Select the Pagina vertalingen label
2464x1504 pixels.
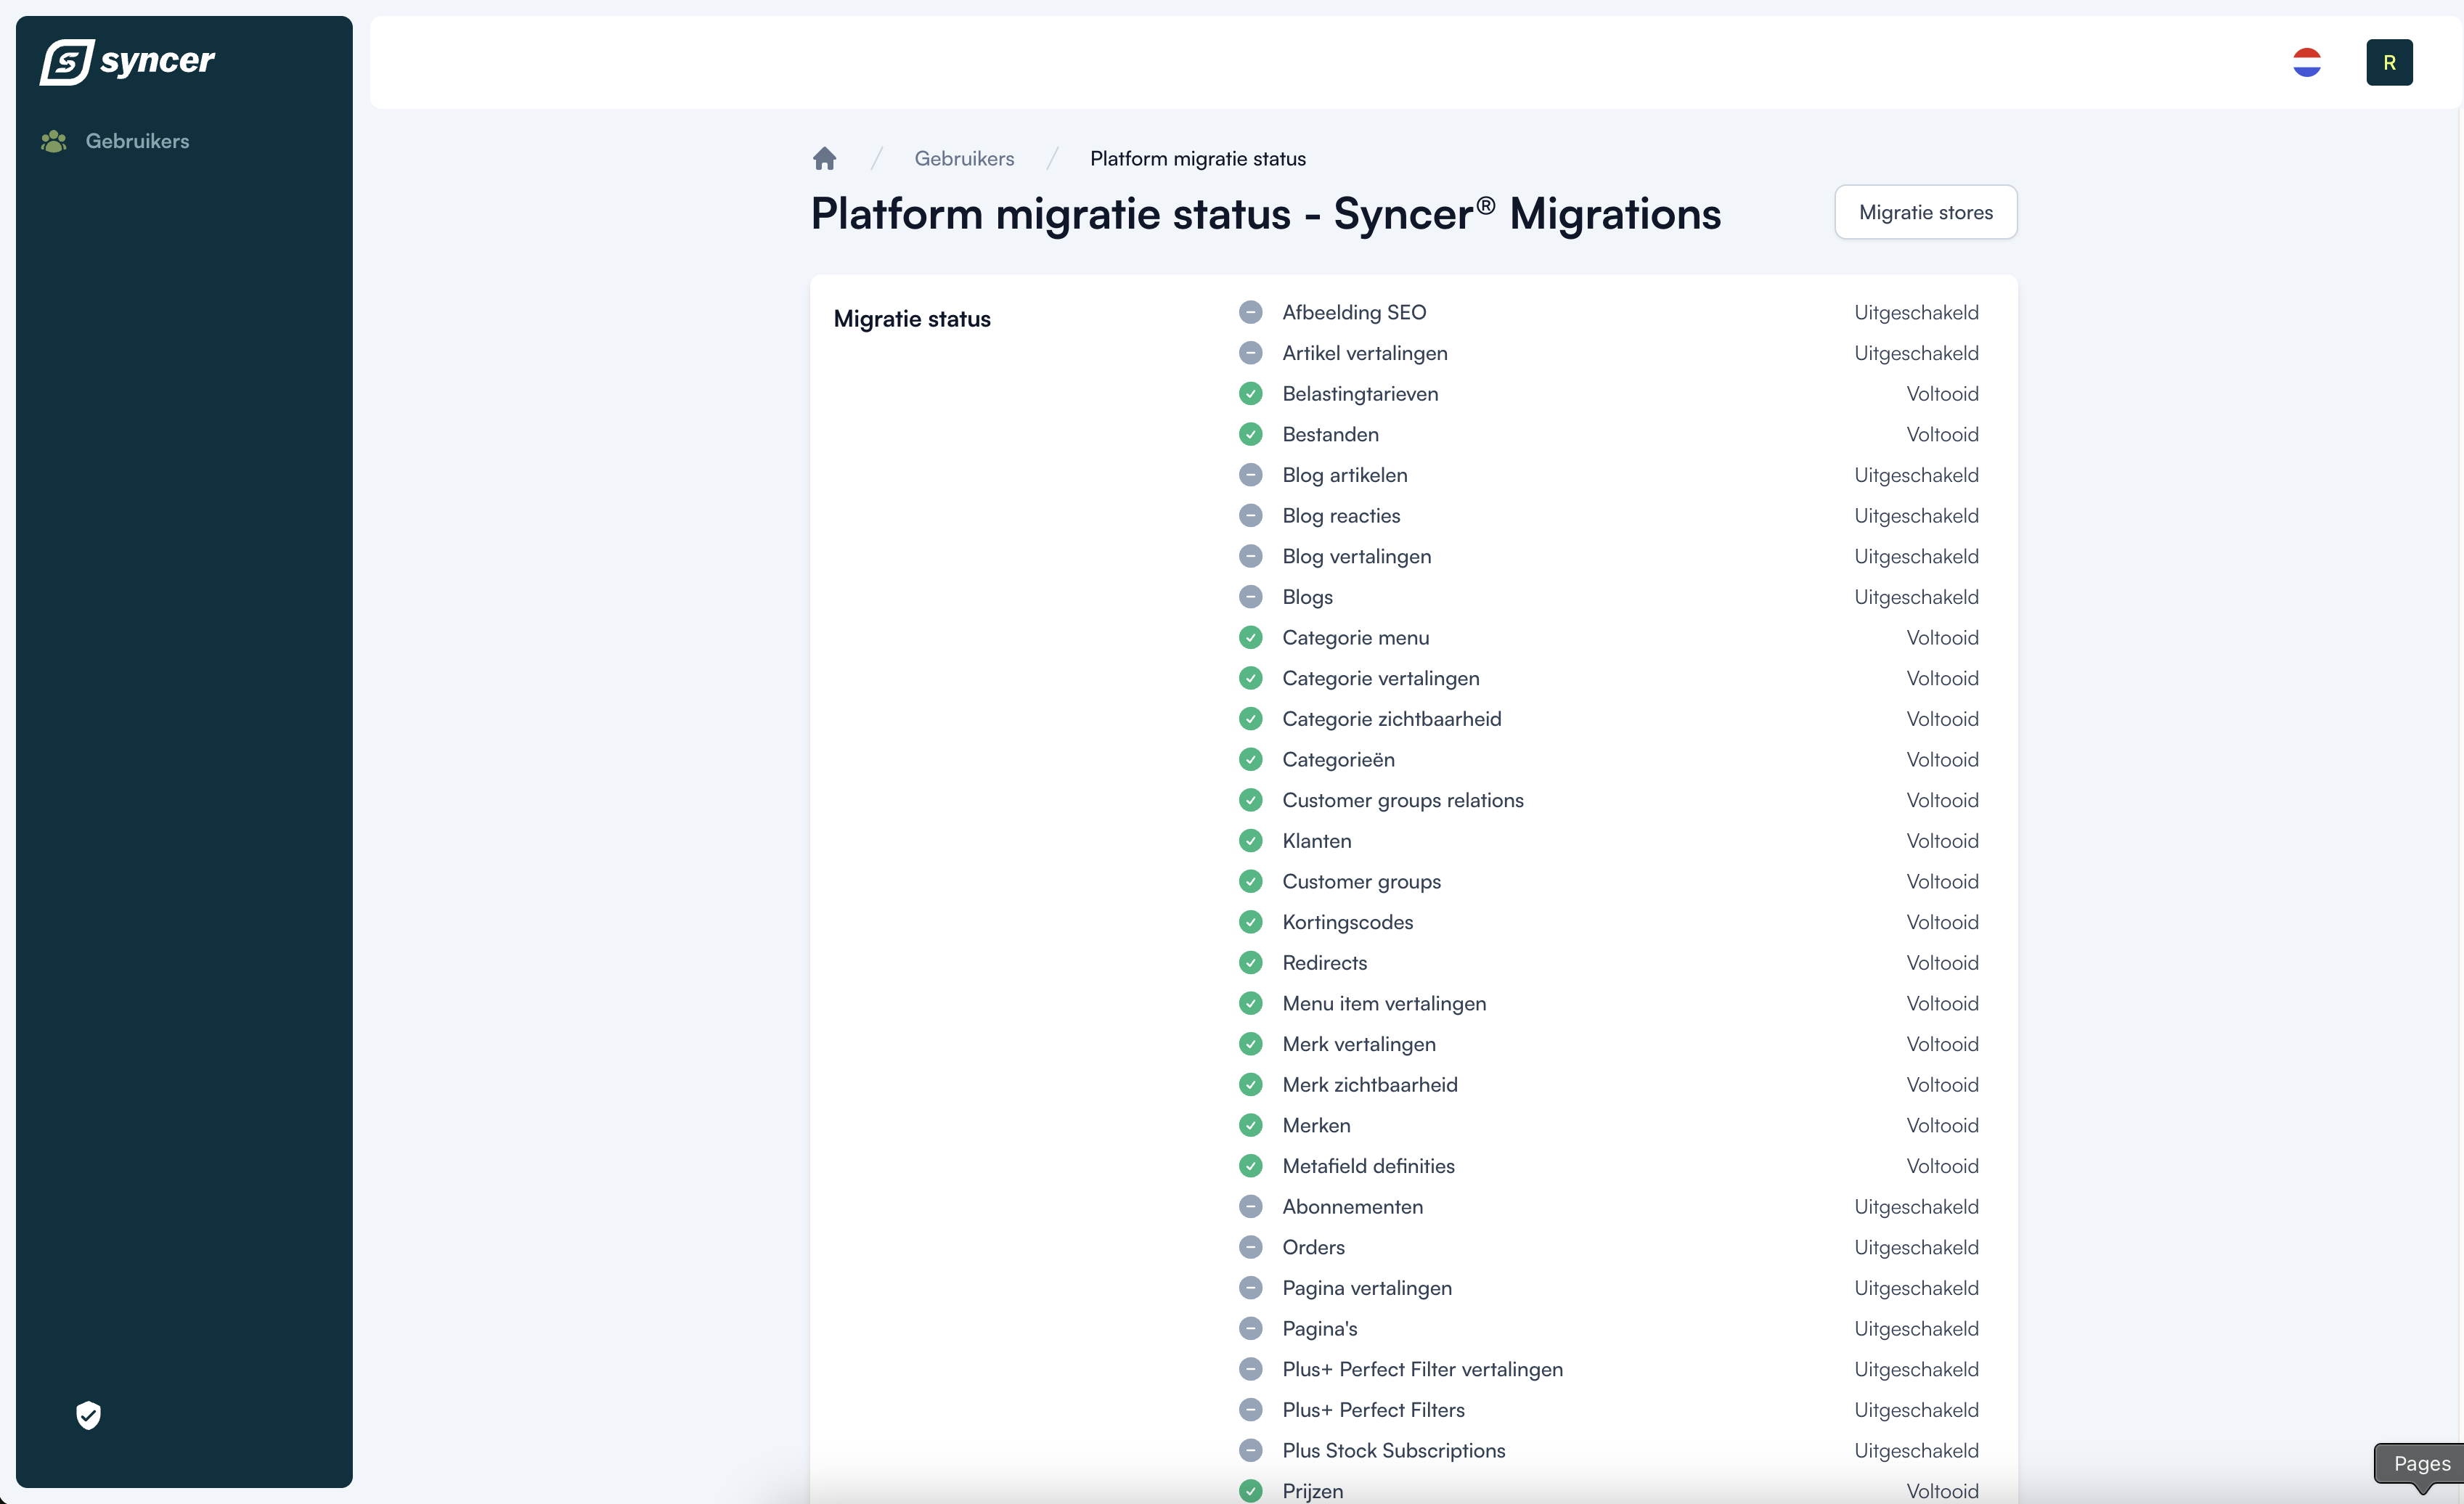click(1367, 1288)
